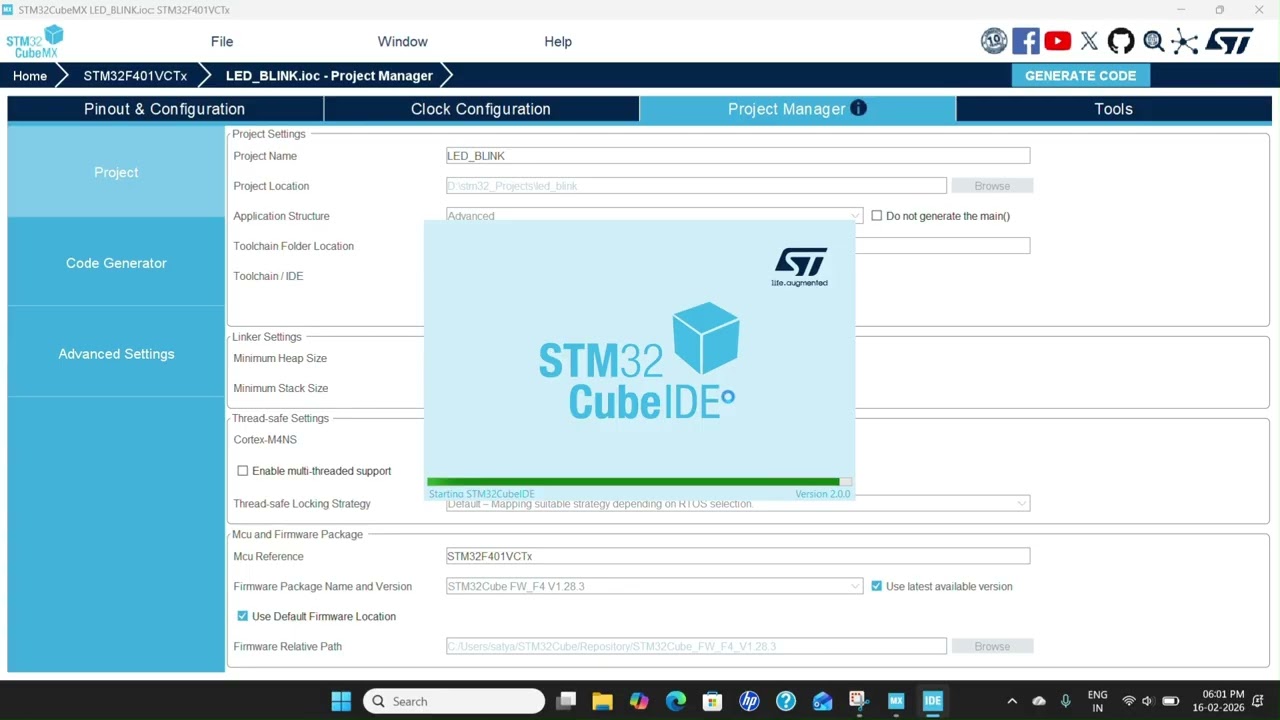The width and height of the screenshot is (1280, 720).
Task: Click the Mcu Reference field
Action: click(738, 556)
